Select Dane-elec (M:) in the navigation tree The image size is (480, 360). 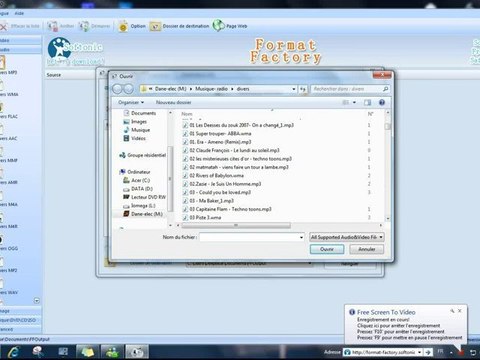pos(147,214)
